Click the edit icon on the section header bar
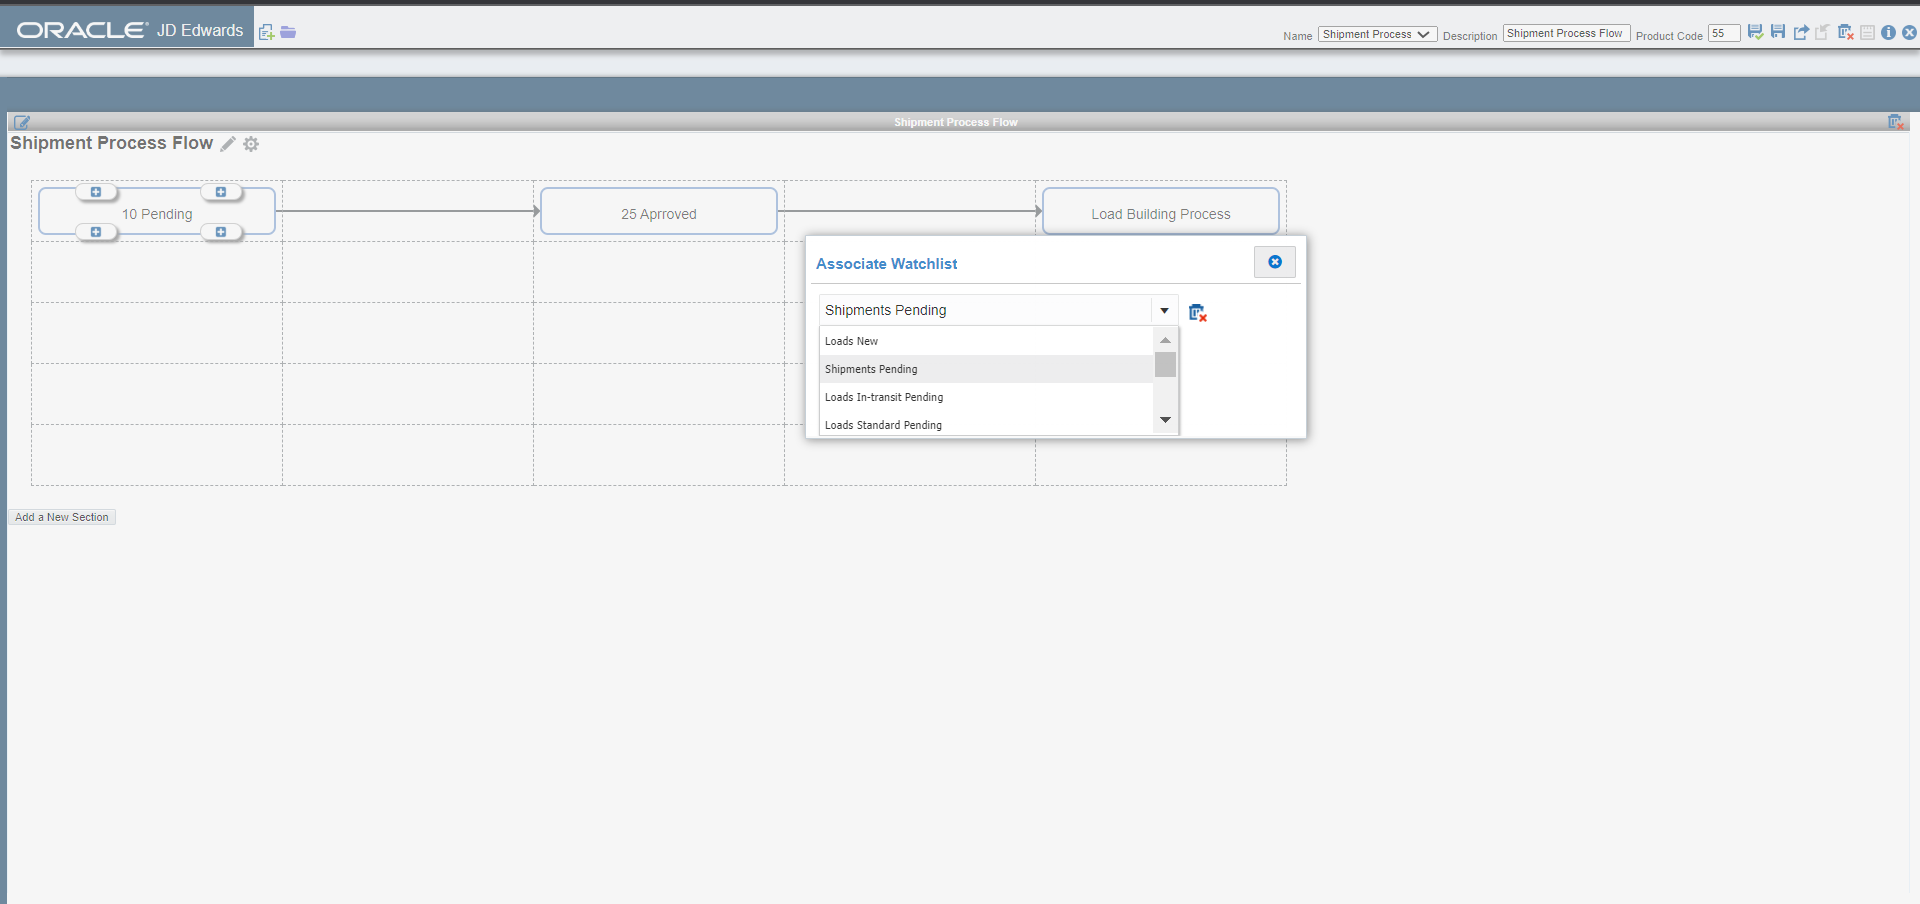This screenshot has width=1920, height=904. [x=22, y=122]
